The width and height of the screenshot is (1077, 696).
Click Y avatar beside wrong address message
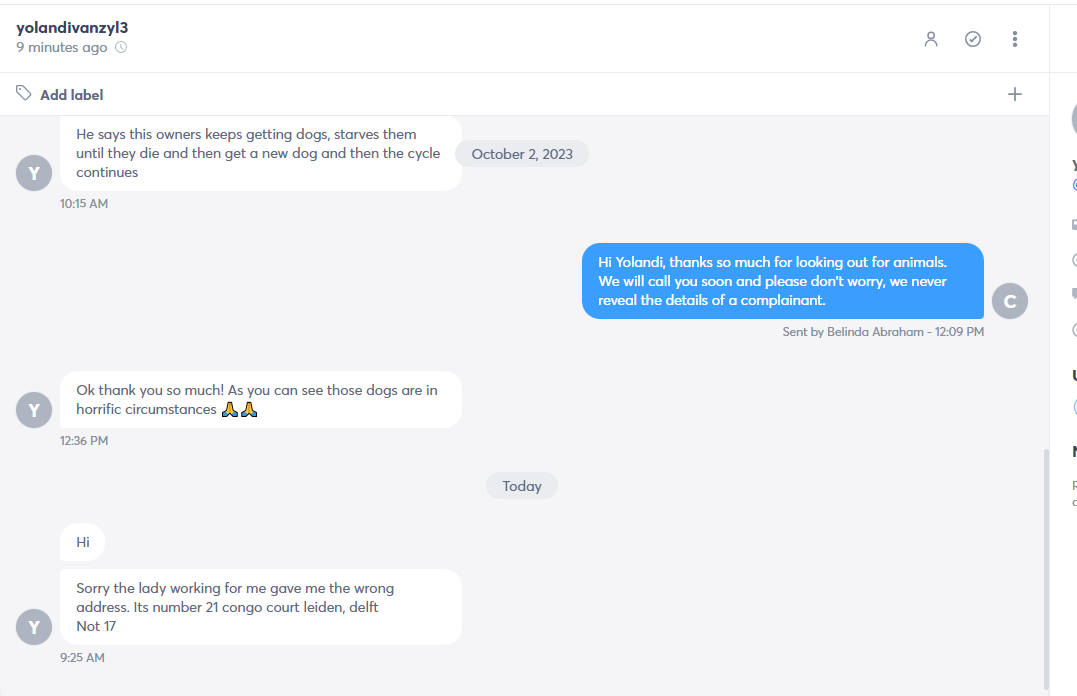click(x=34, y=627)
